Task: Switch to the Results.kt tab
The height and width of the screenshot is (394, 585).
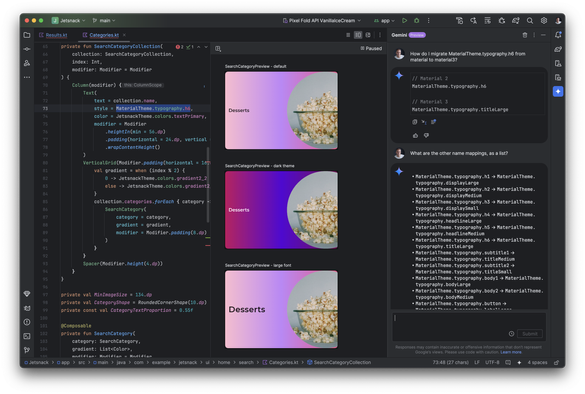Action: (x=53, y=35)
